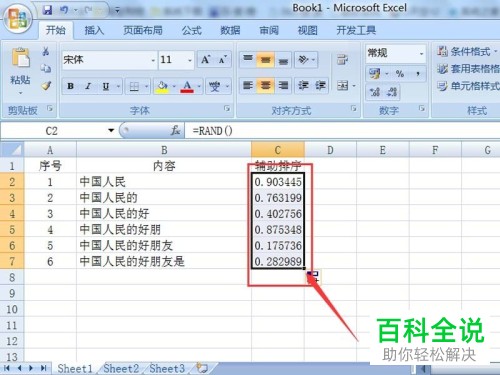
Task: Open the 开发工具 tab
Action: click(x=356, y=30)
